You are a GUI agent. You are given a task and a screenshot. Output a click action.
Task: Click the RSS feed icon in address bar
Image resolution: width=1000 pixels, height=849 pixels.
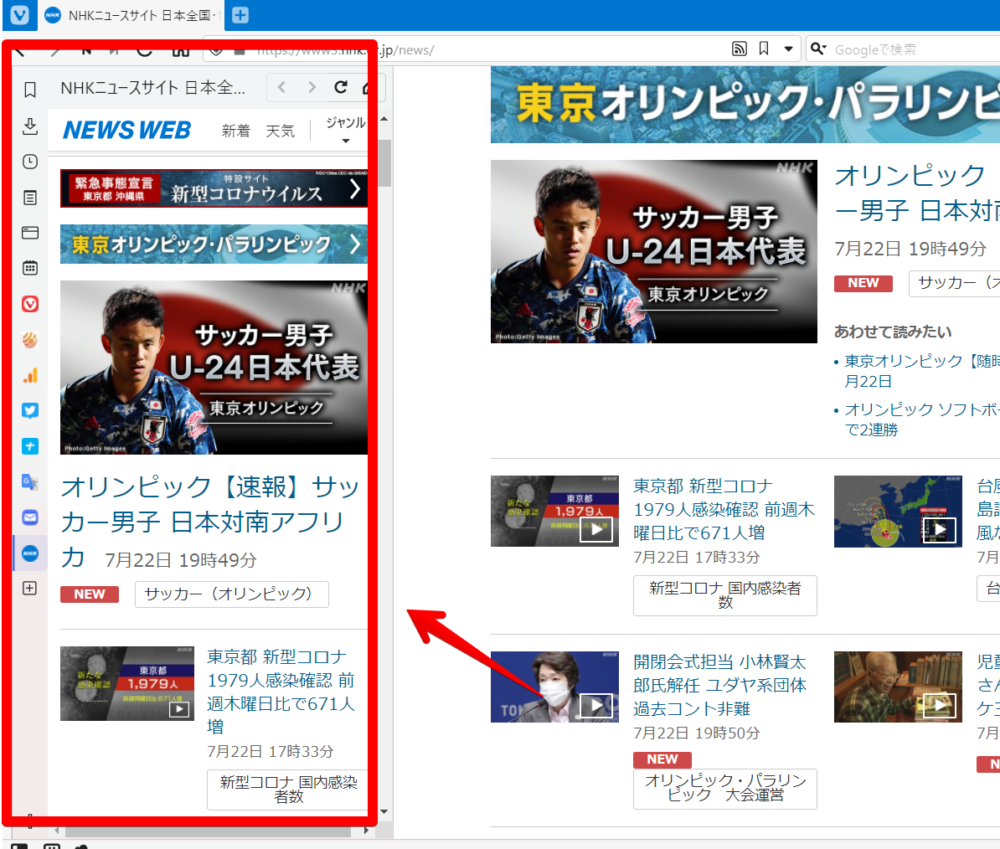pos(739,49)
